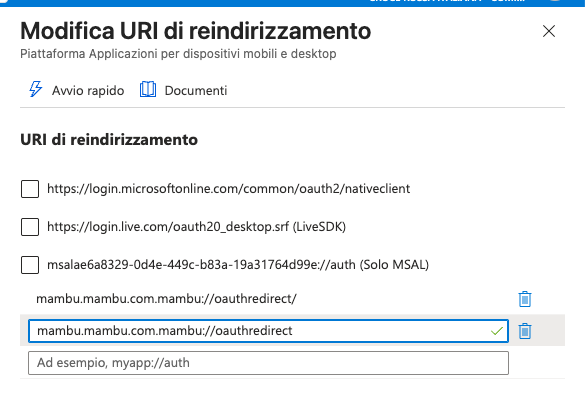Click the 'Modifica URI di reindirizzamento' title

coord(195,31)
